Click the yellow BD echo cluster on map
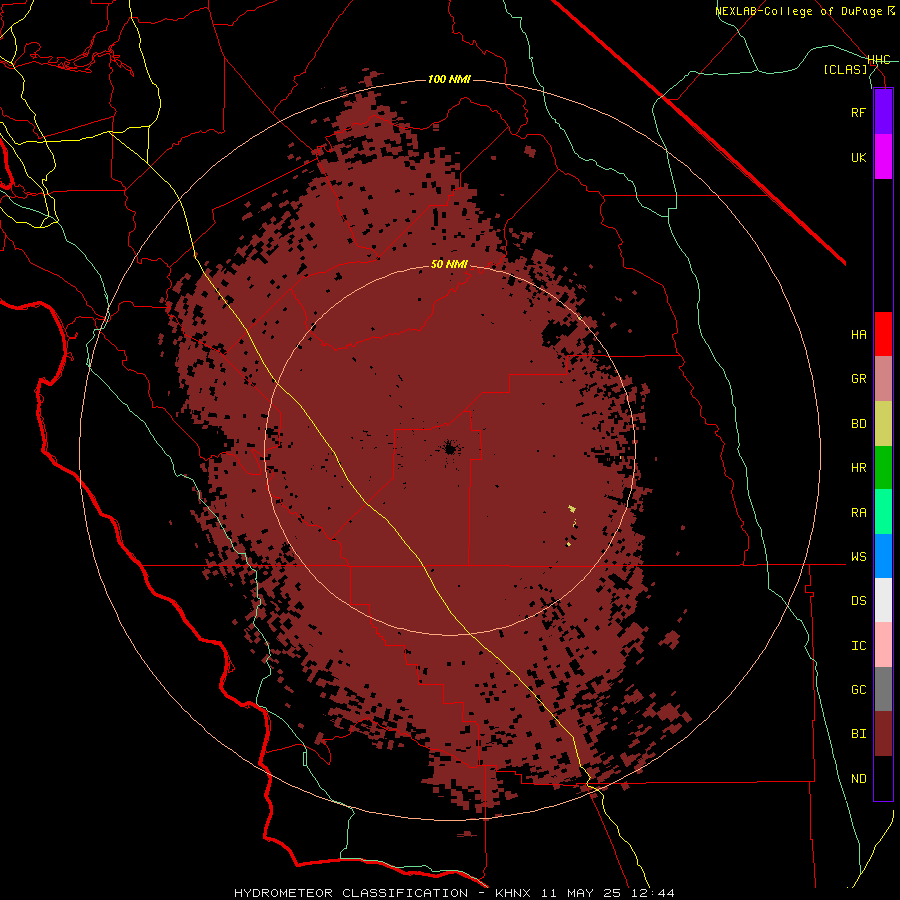 [572, 509]
